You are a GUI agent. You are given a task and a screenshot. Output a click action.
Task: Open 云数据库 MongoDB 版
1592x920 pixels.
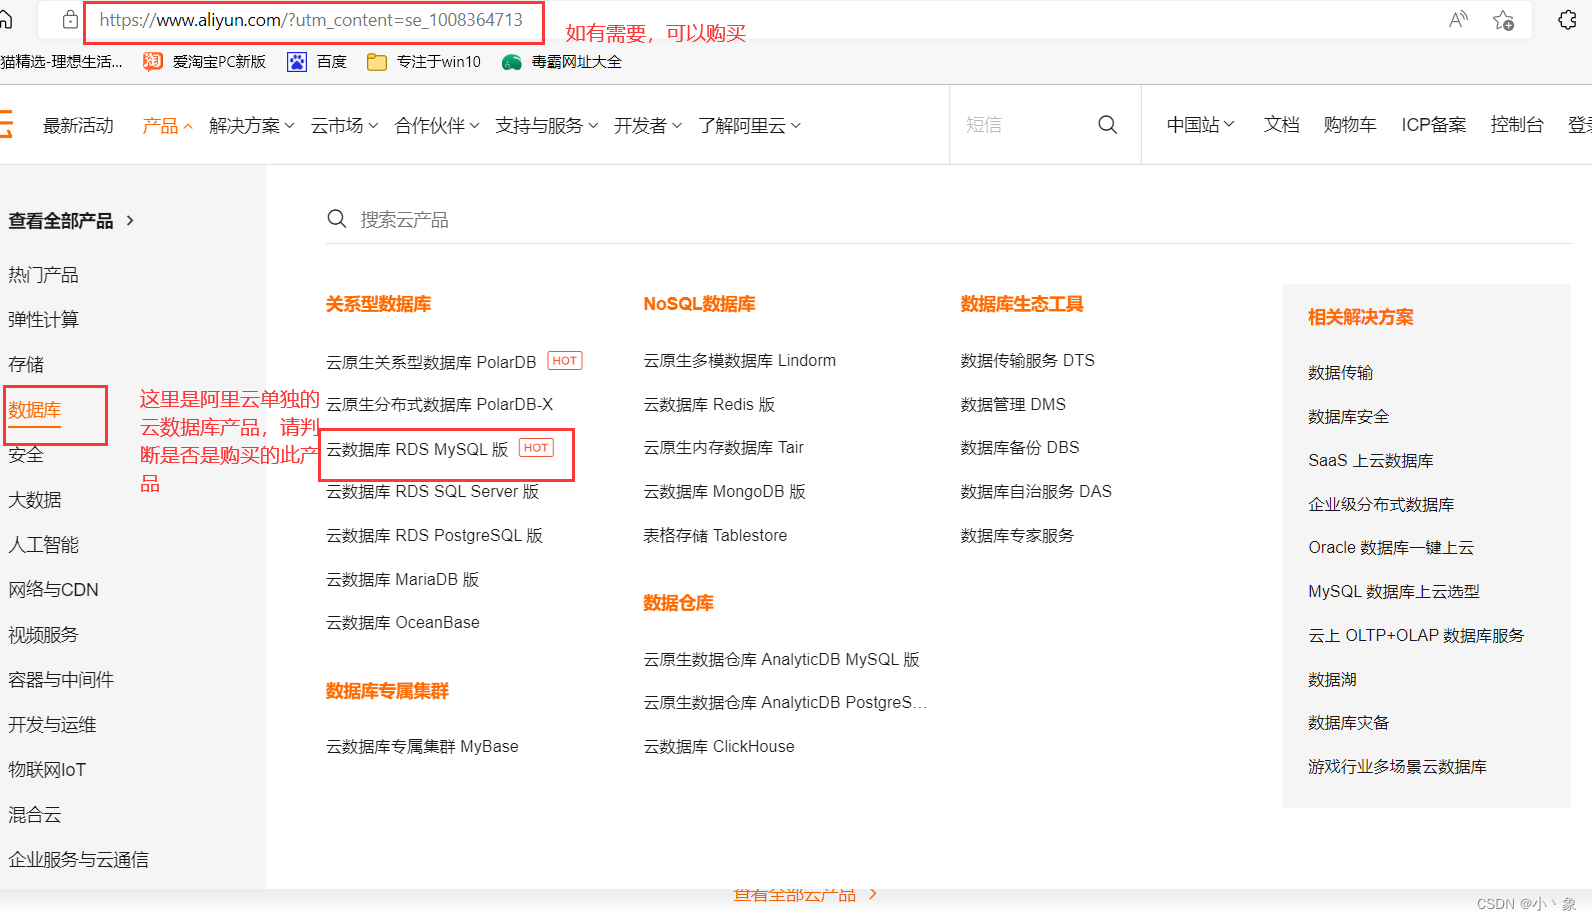click(725, 492)
